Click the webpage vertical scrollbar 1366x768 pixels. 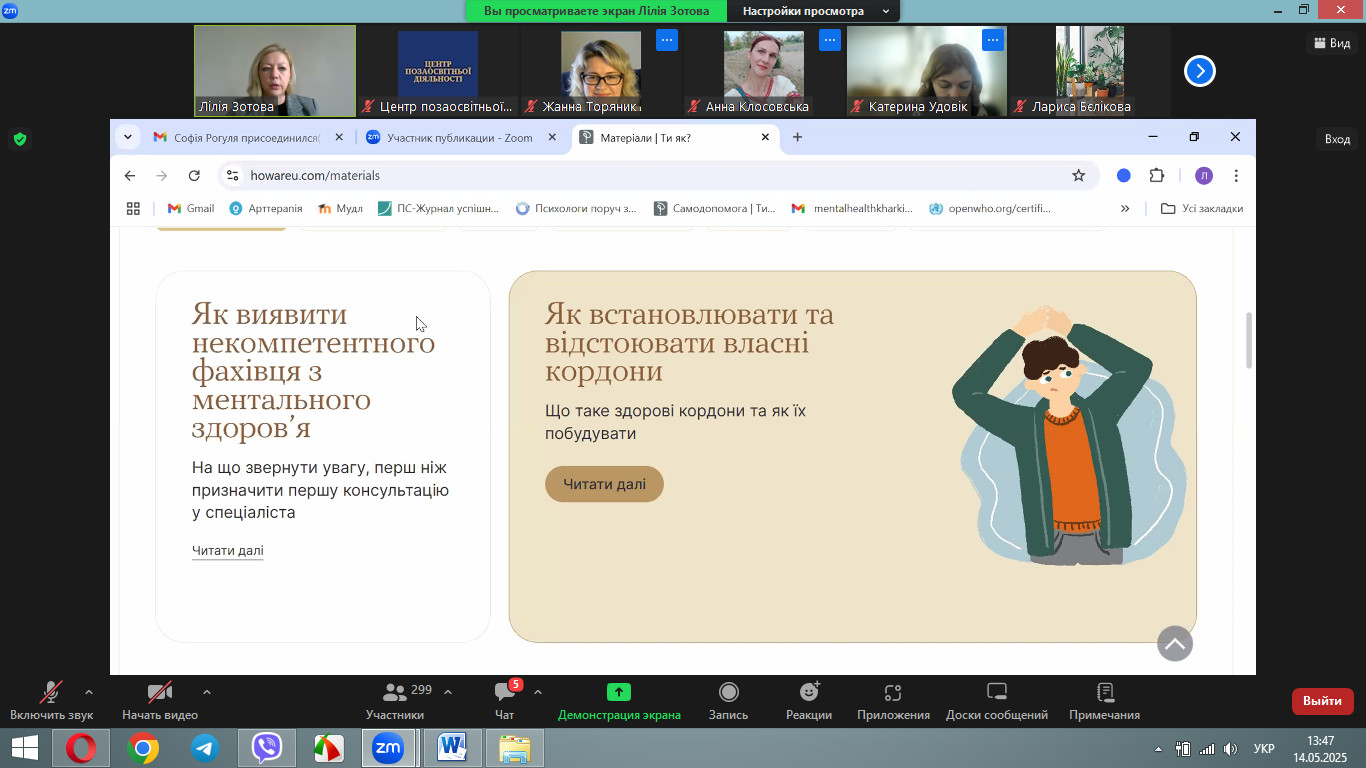pos(1248,340)
